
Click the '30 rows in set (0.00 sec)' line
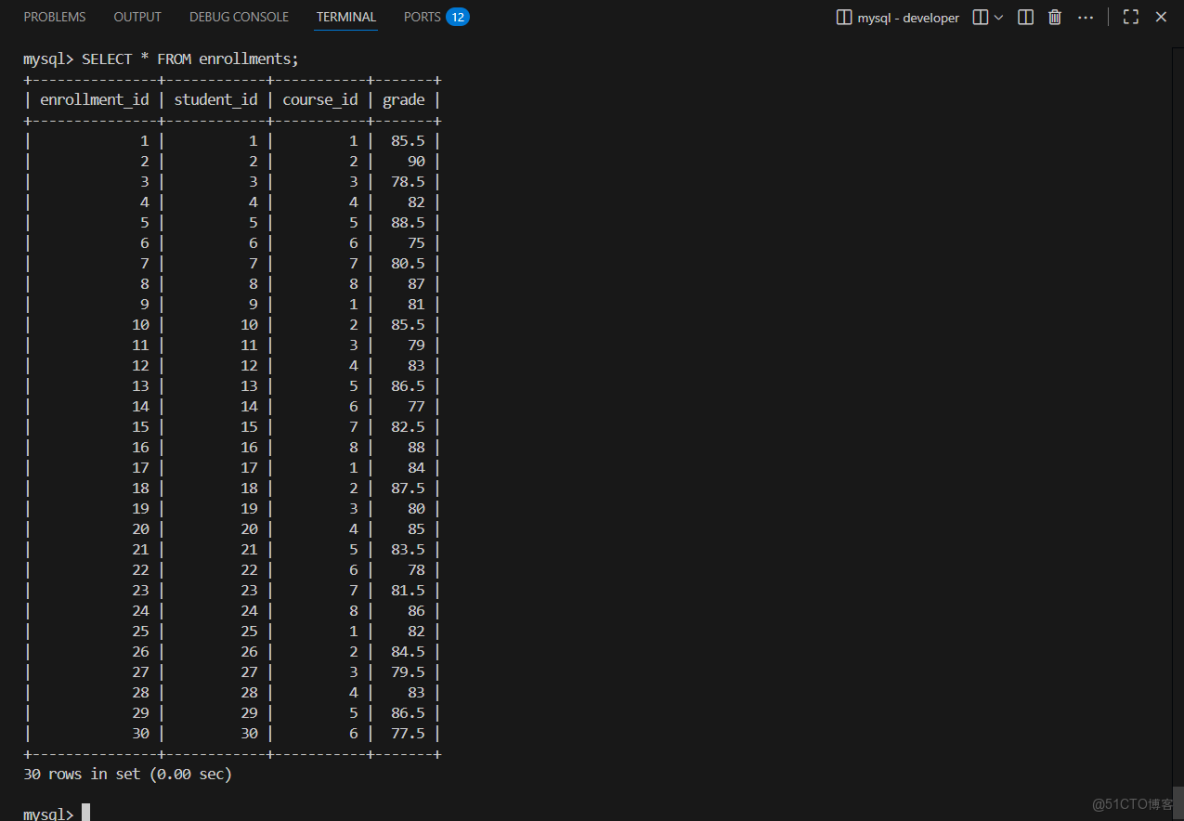pyautogui.click(x=128, y=774)
